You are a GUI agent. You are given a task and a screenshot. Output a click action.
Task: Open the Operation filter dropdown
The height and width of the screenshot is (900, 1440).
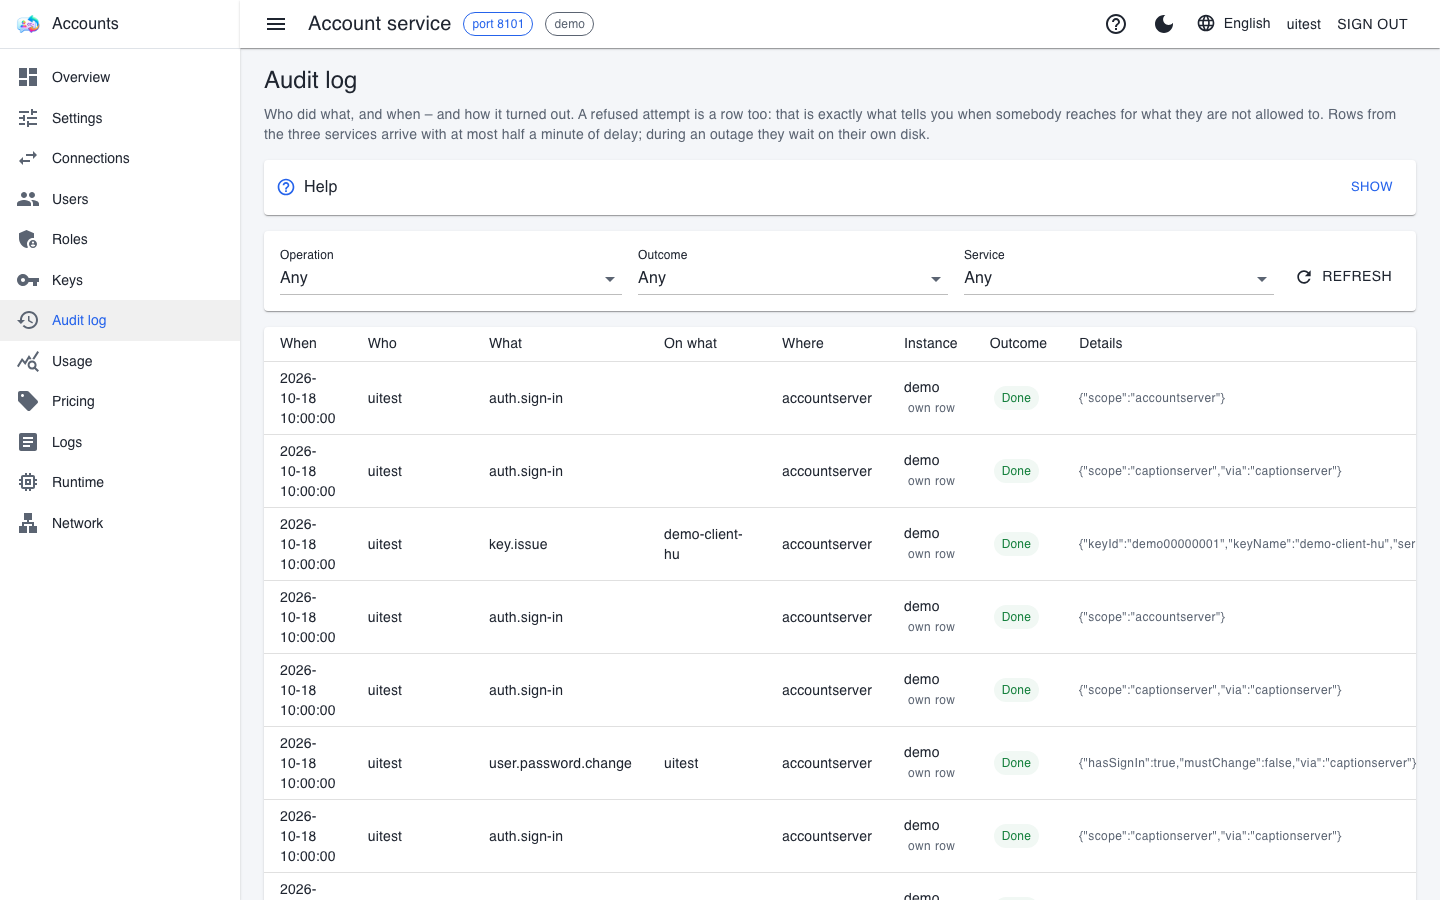pos(451,278)
